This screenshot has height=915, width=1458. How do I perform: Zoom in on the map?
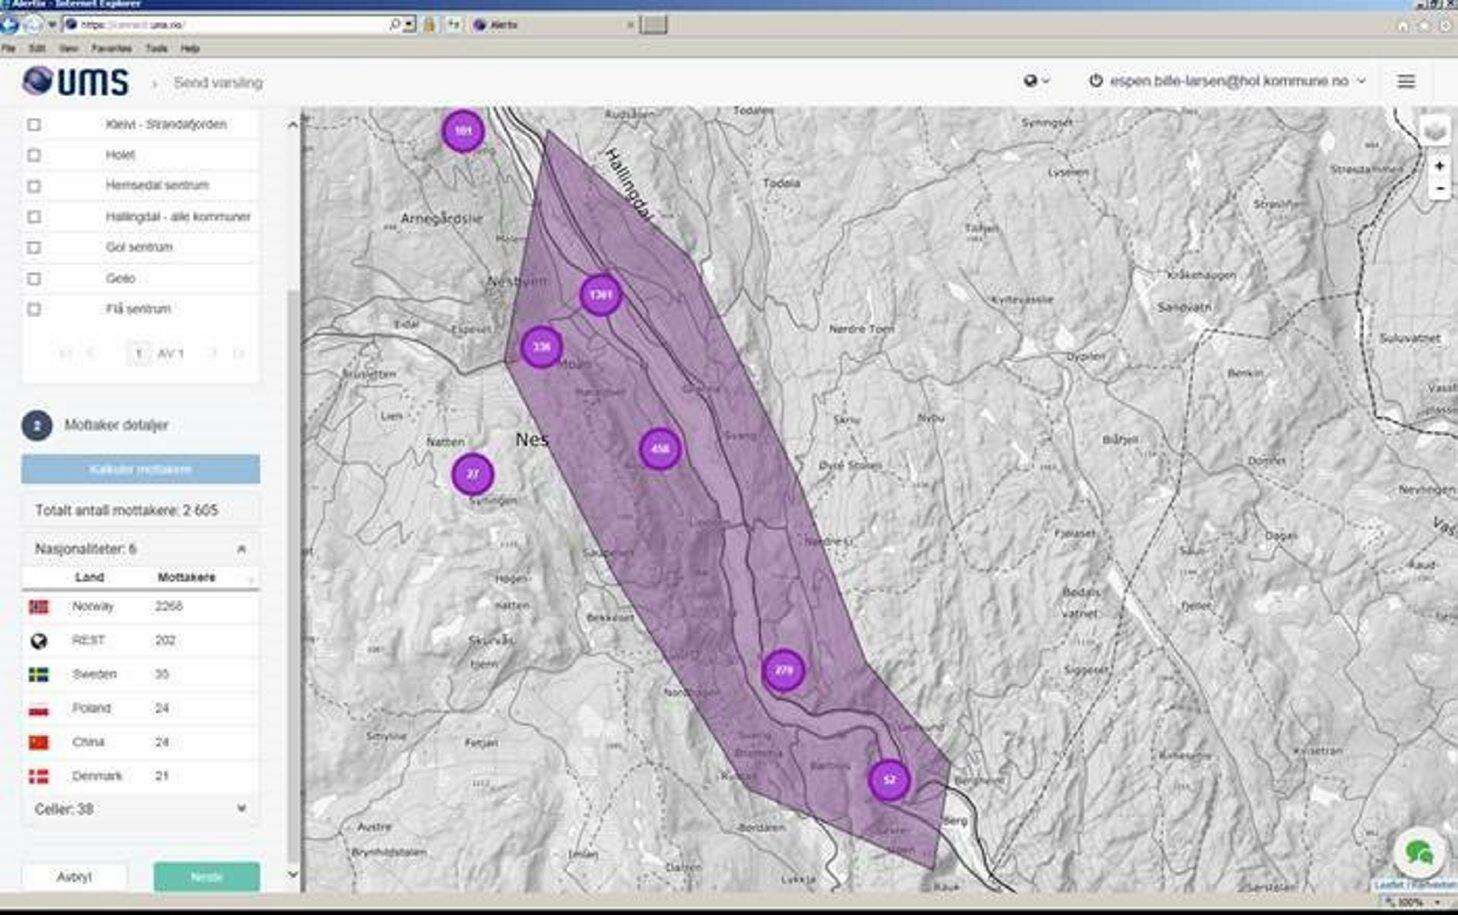(1439, 166)
